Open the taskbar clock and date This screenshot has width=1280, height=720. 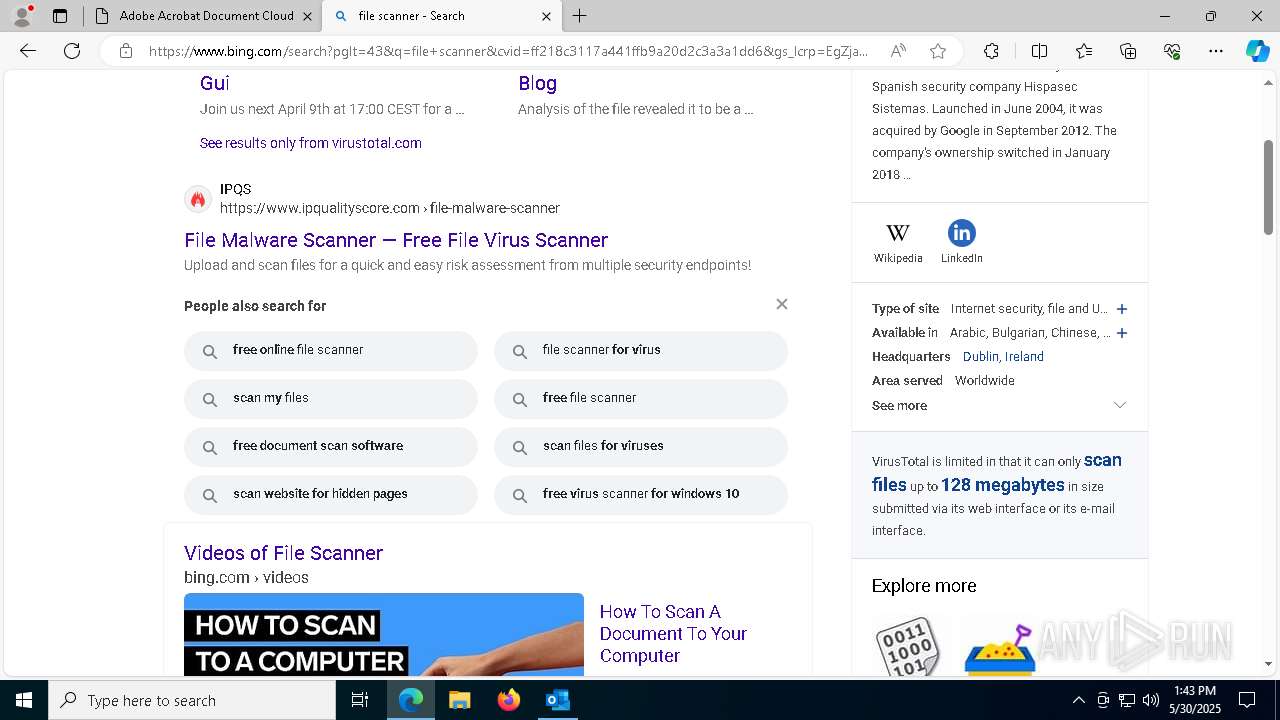point(1195,700)
